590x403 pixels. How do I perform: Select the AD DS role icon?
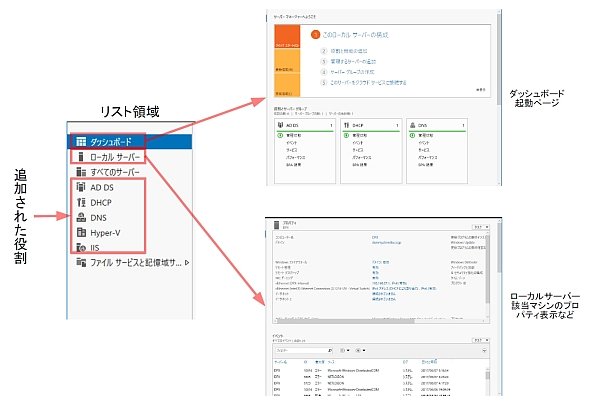pyautogui.click(x=81, y=187)
